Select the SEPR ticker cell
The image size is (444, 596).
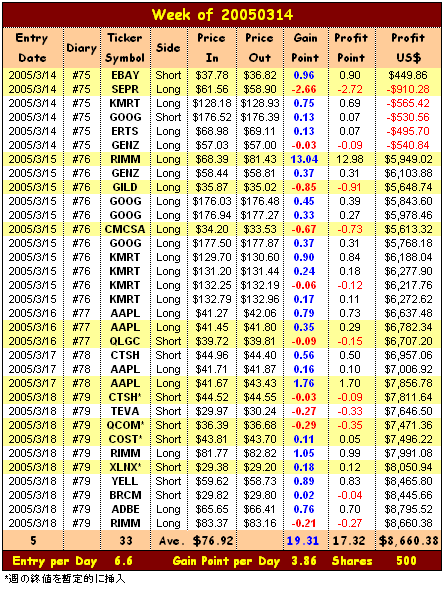125,89
